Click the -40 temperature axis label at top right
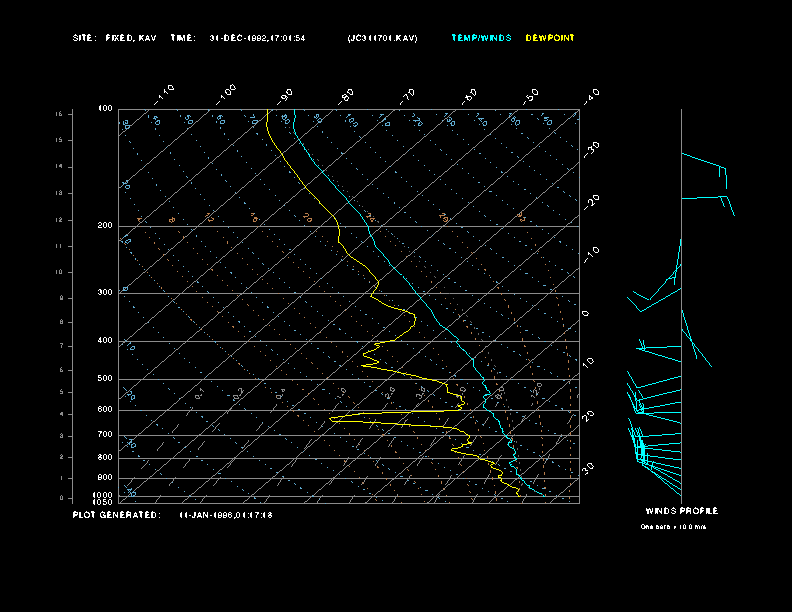 [591, 94]
